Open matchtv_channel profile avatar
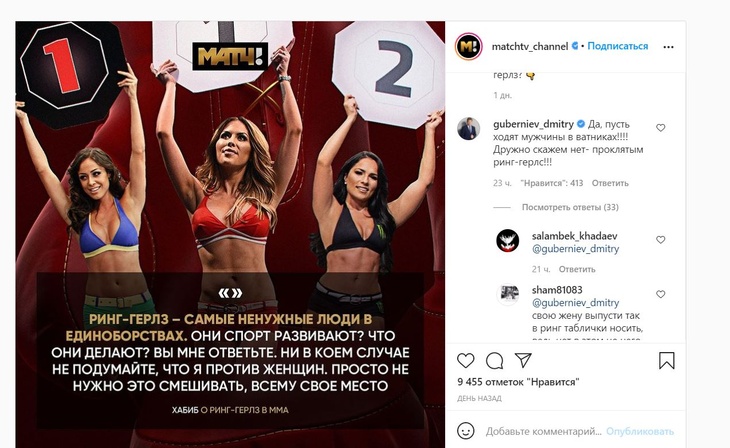The image size is (730, 448). point(468,47)
